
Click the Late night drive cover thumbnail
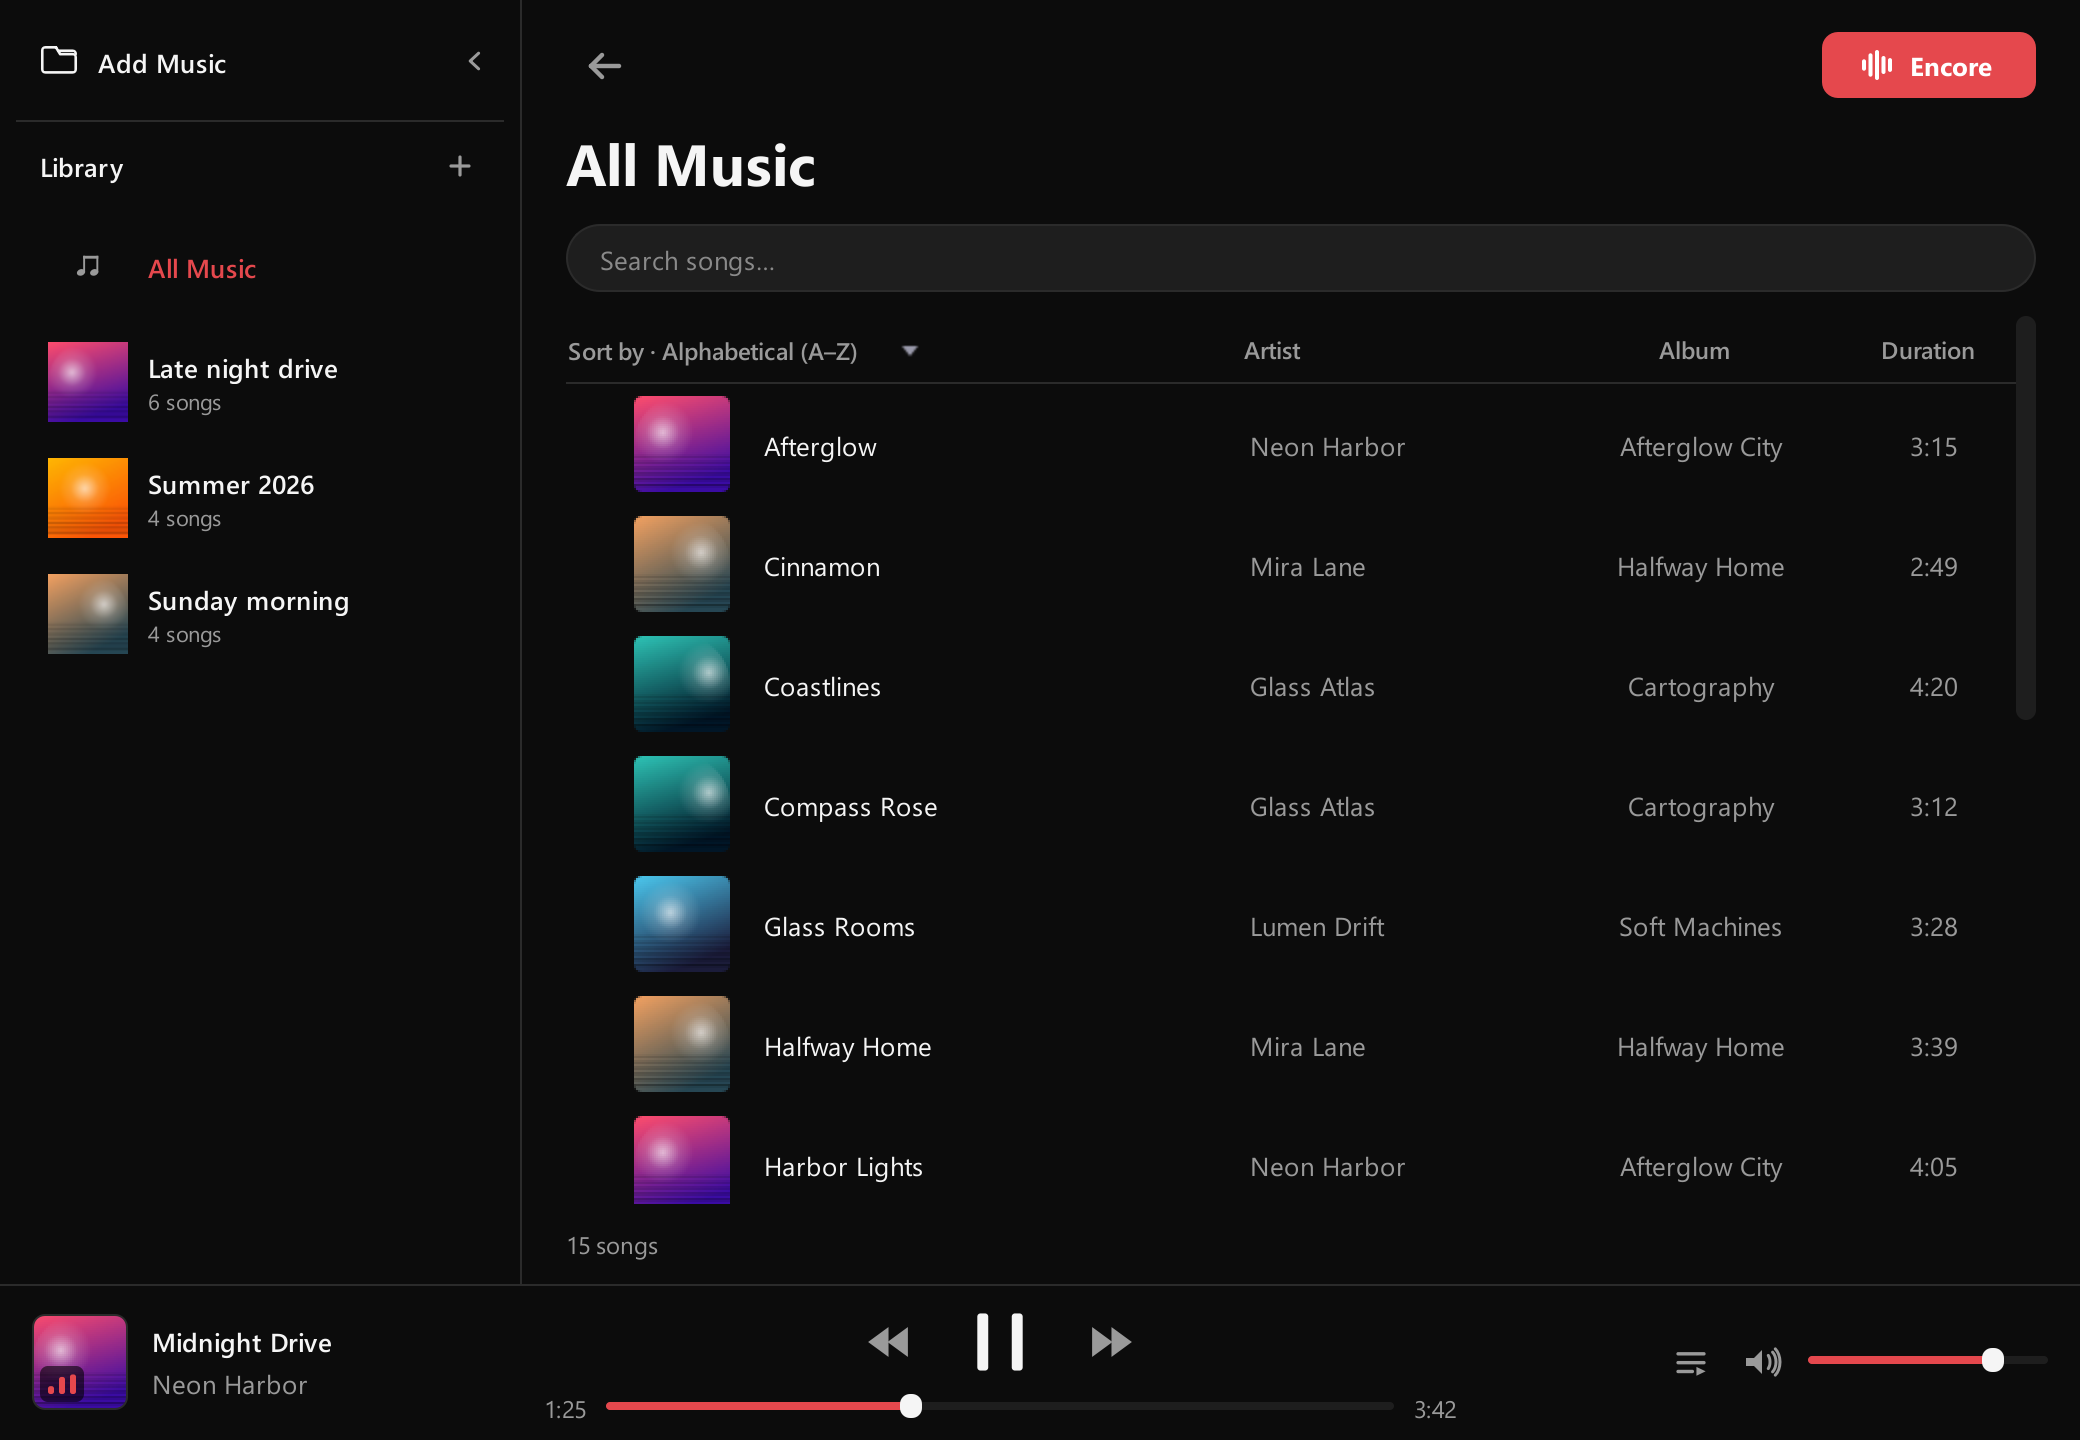tap(88, 382)
